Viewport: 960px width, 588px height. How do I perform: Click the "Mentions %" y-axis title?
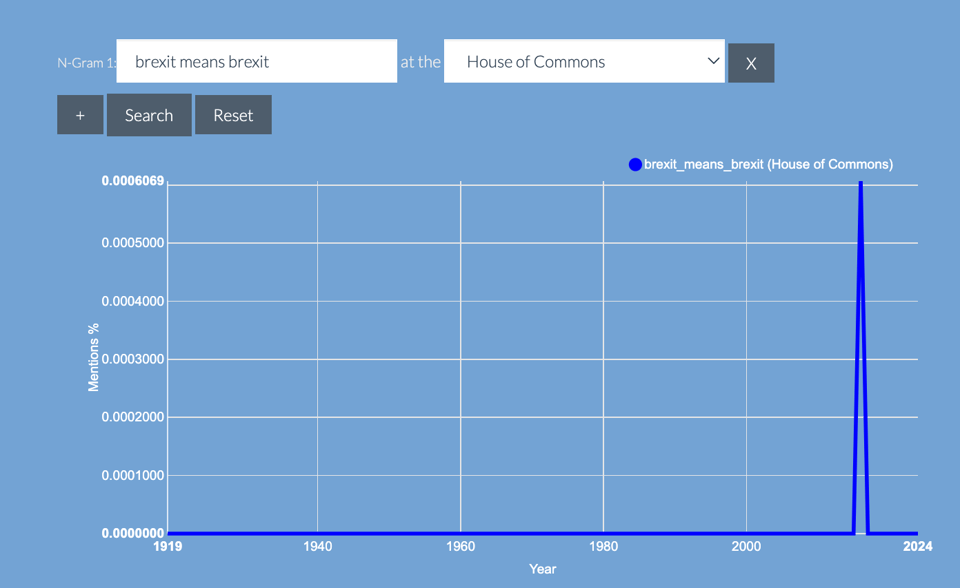click(x=94, y=357)
